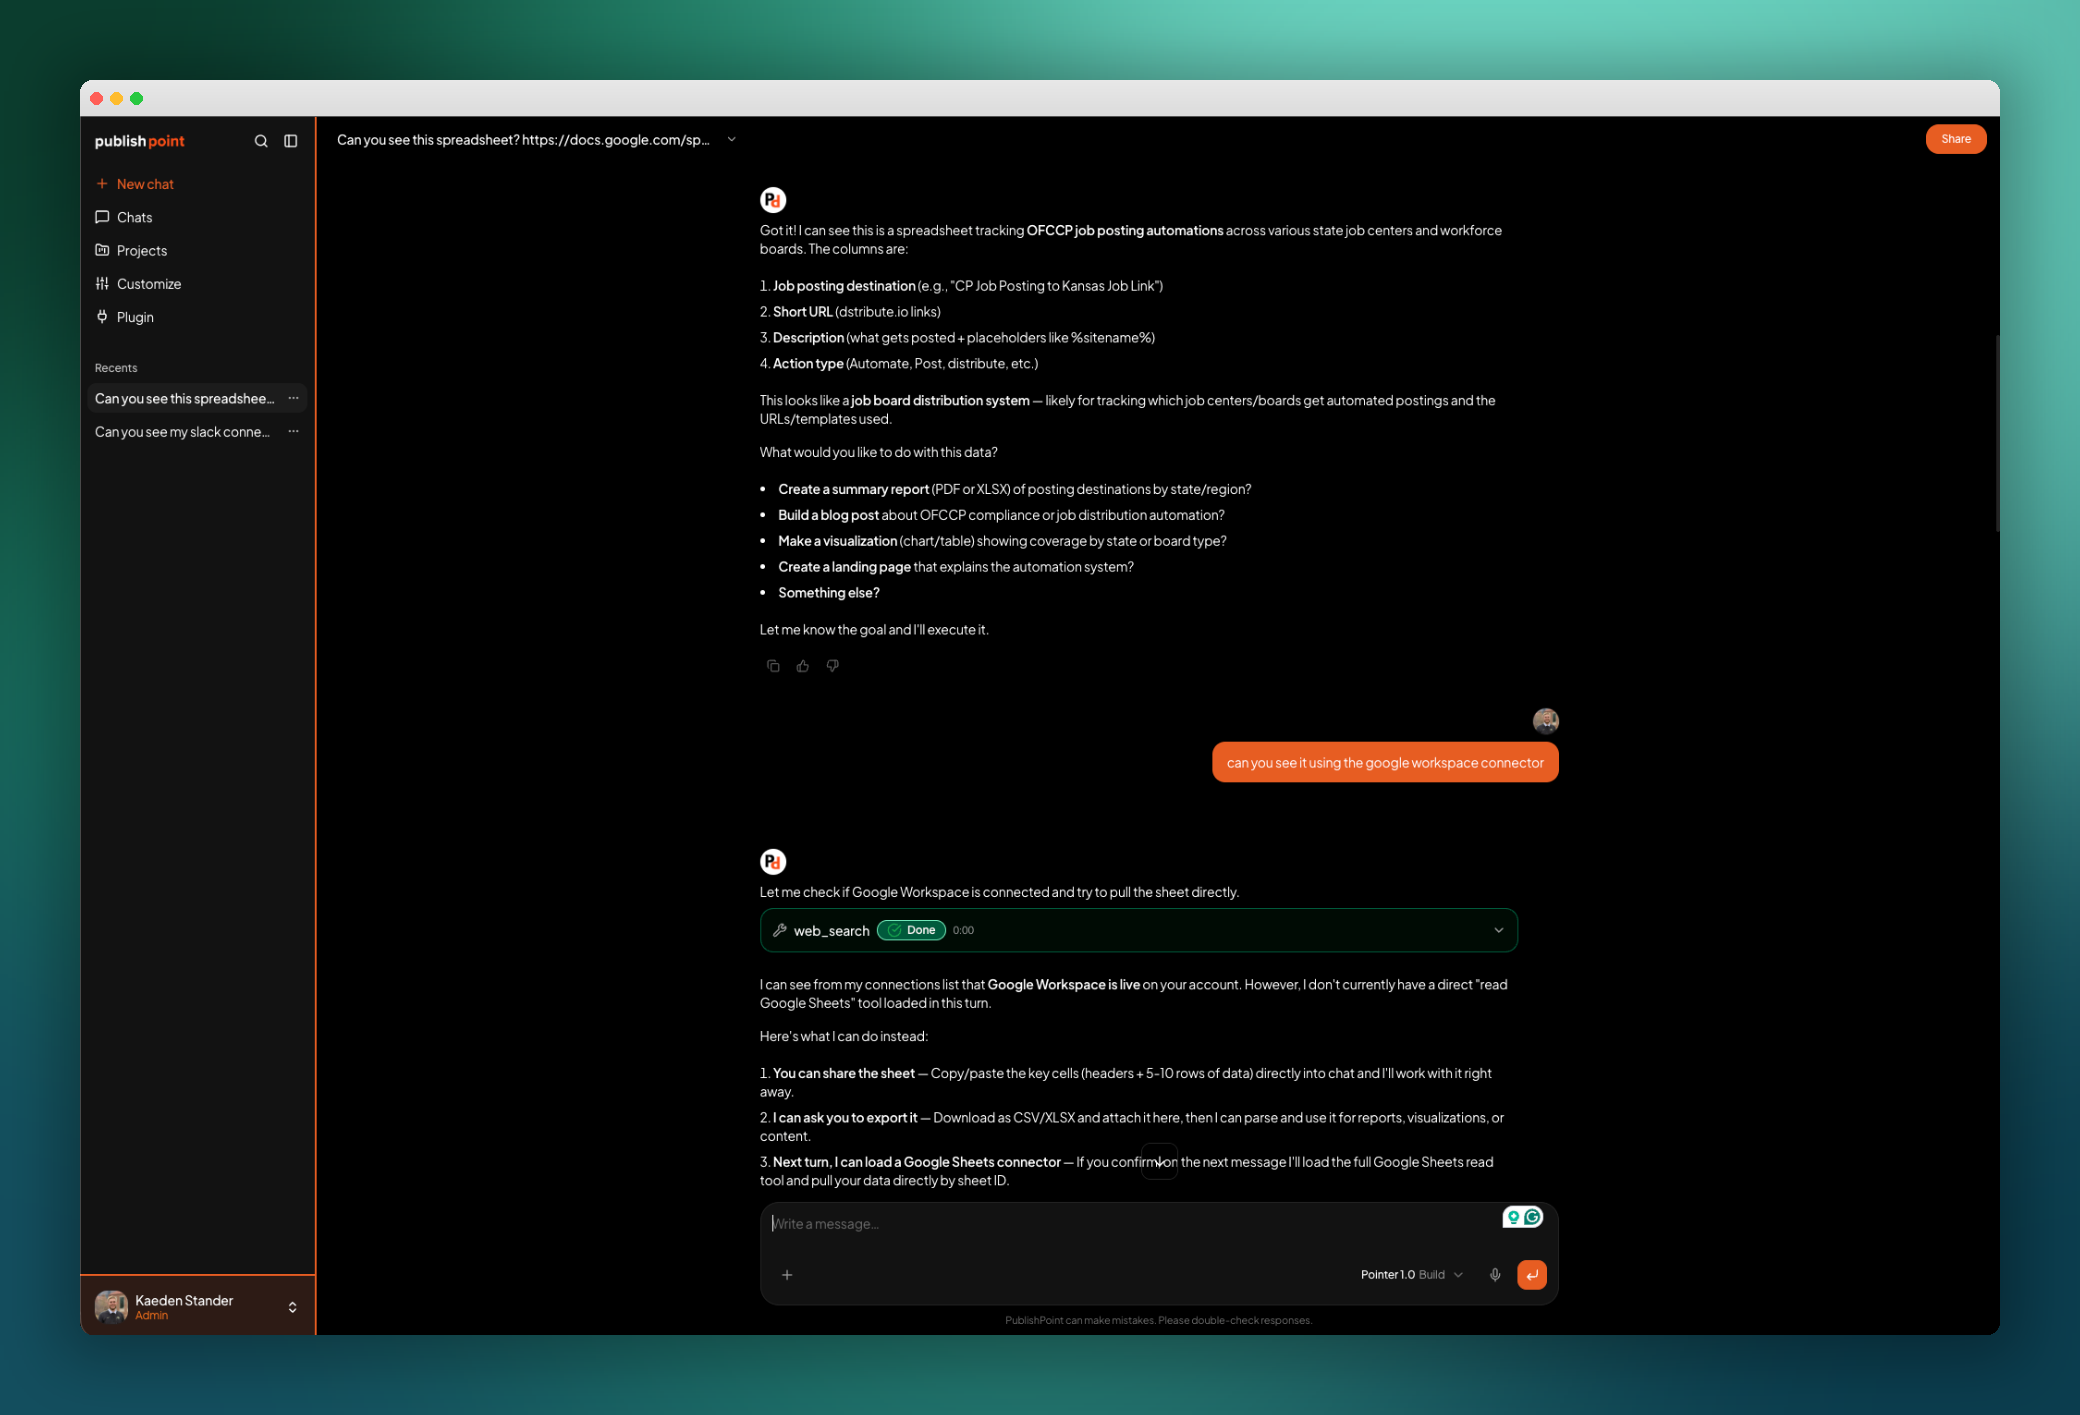
Task: Expand the chat title dropdown chevron
Action: (732, 140)
